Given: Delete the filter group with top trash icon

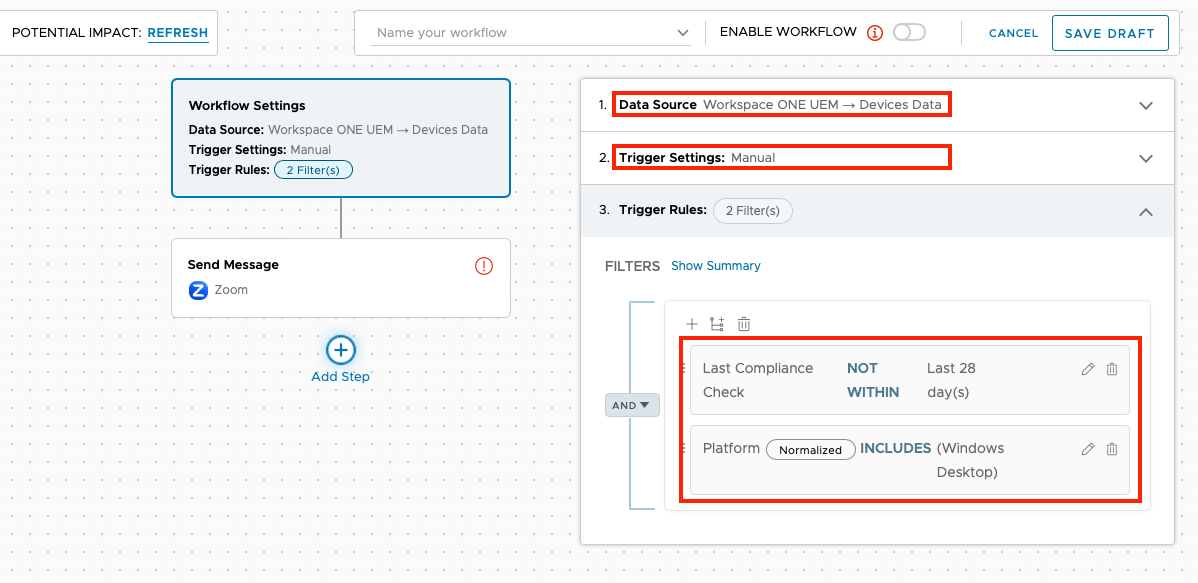Looking at the screenshot, I should [x=744, y=324].
